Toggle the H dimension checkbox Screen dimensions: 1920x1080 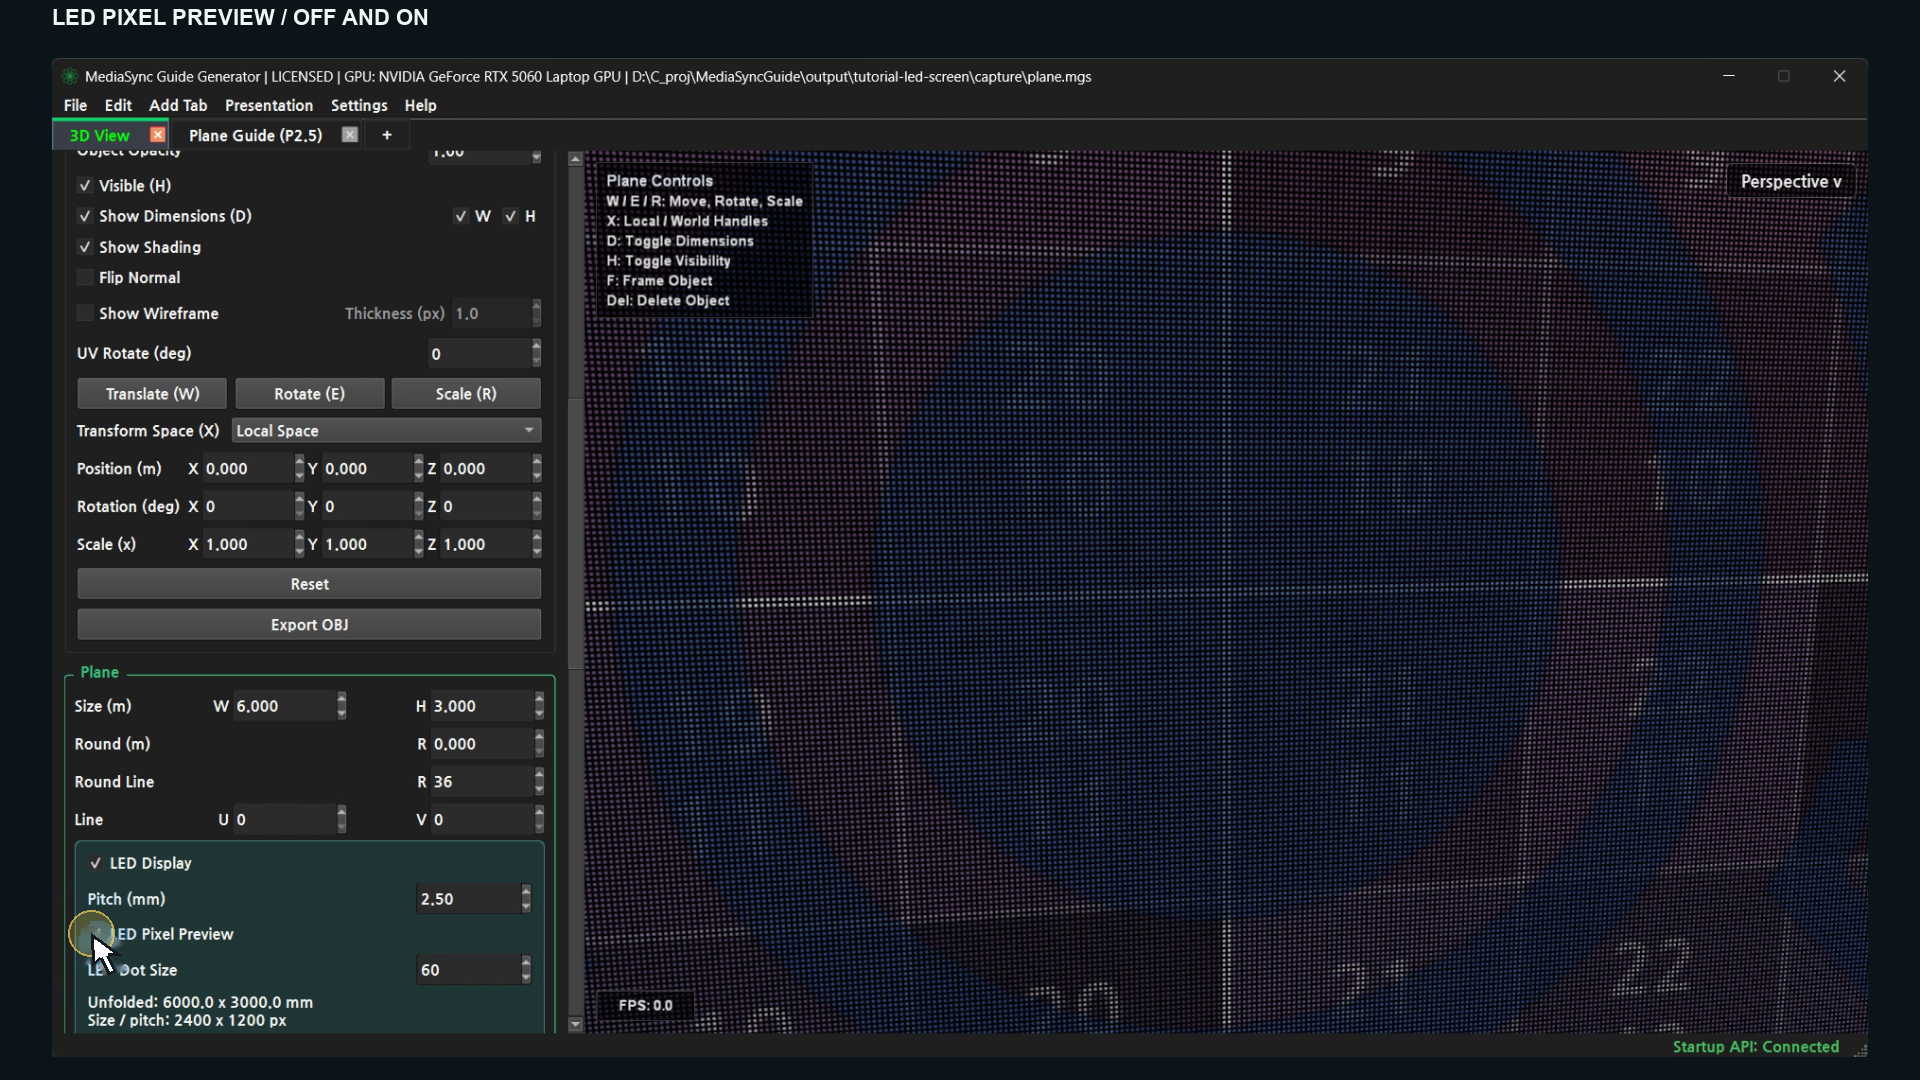[510, 216]
